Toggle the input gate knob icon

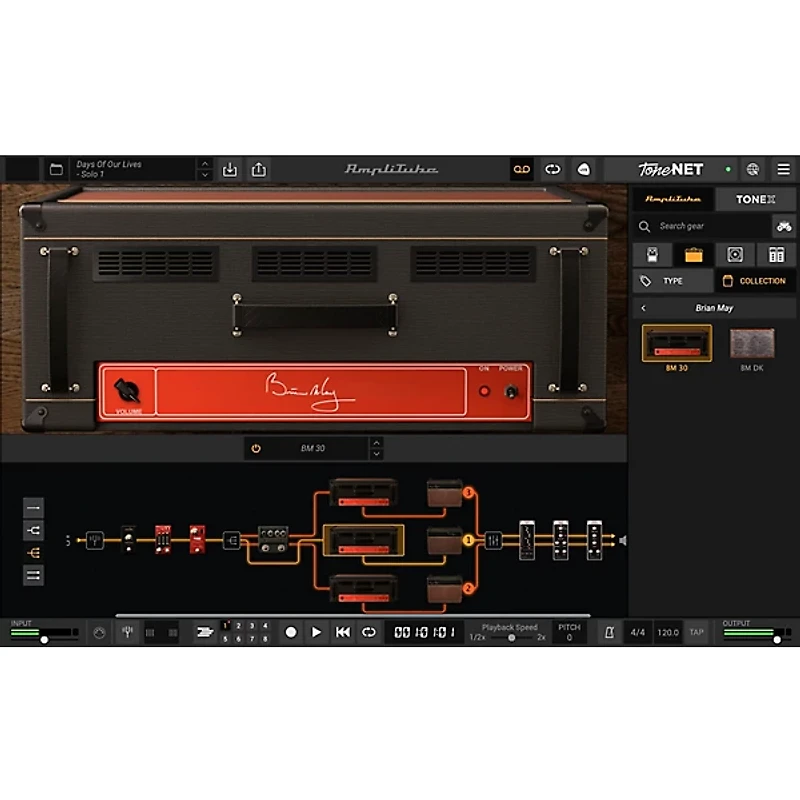99,633
